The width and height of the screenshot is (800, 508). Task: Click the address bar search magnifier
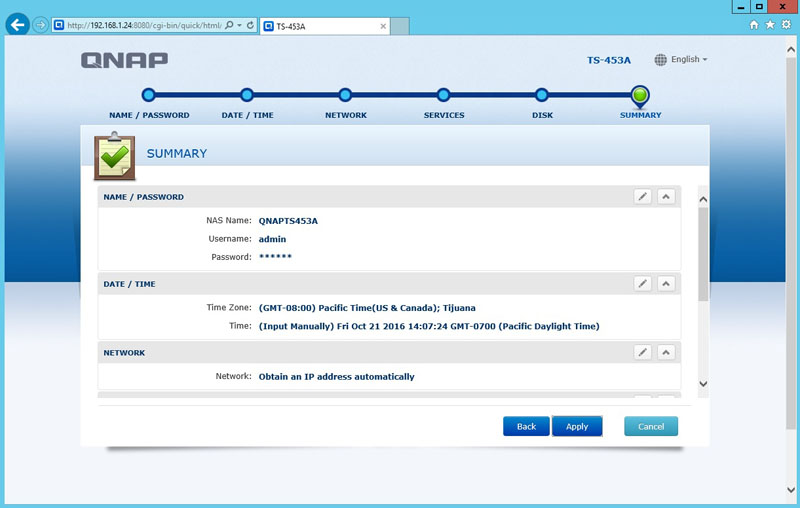click(230, 24)
